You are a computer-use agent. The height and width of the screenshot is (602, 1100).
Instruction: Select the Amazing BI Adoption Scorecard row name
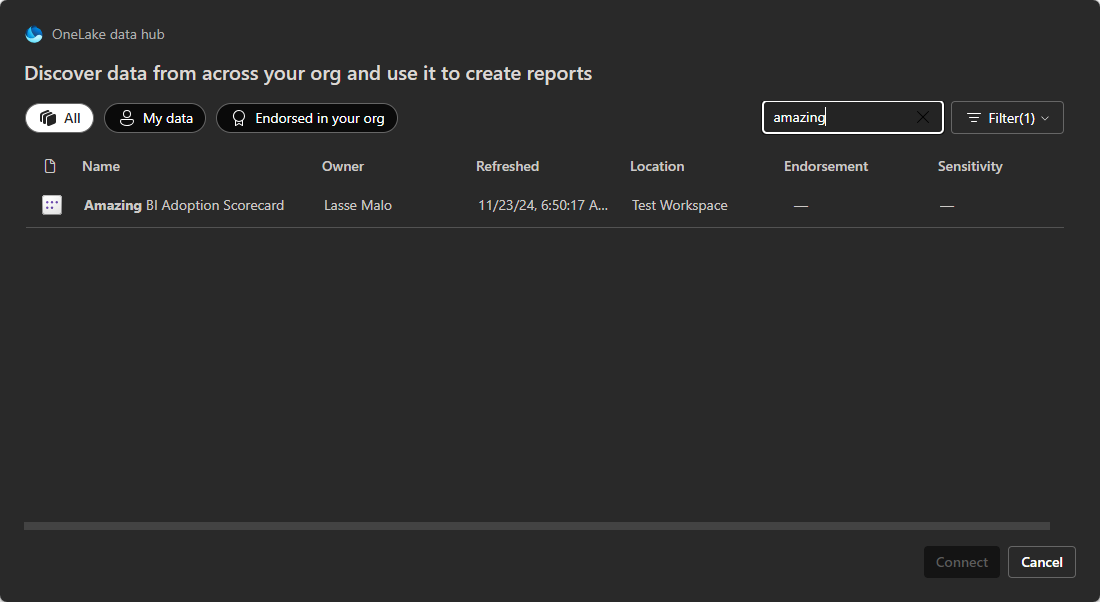coord(184,206)
